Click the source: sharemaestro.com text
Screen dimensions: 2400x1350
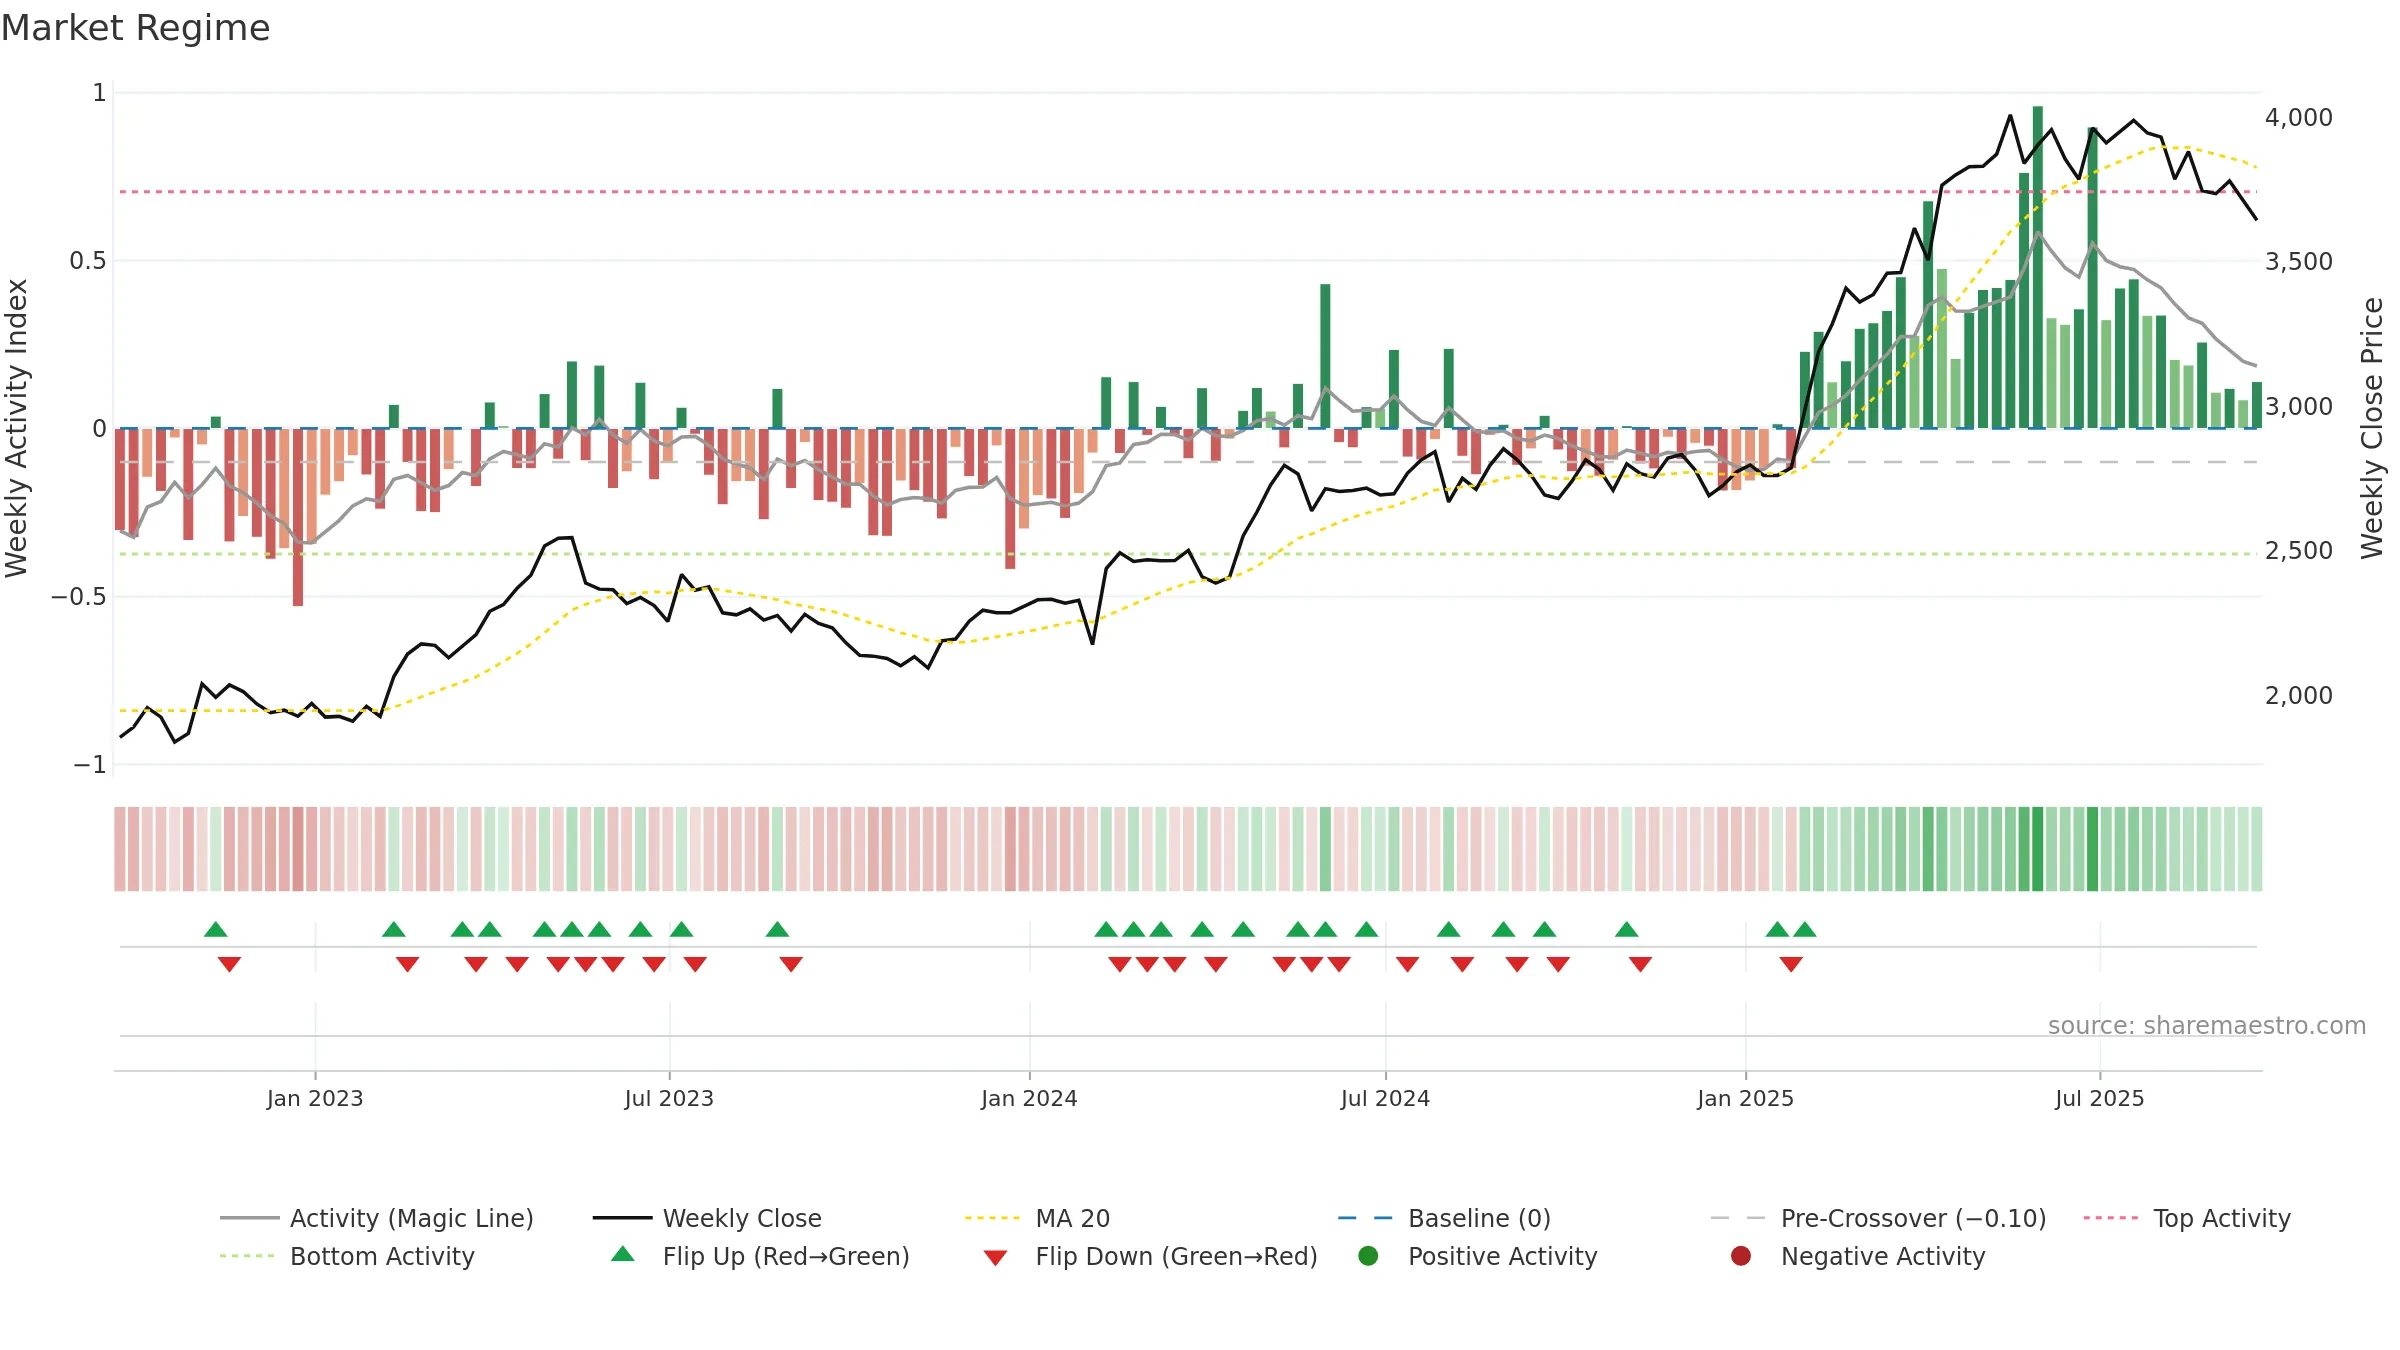[x=2207, y=1025]
